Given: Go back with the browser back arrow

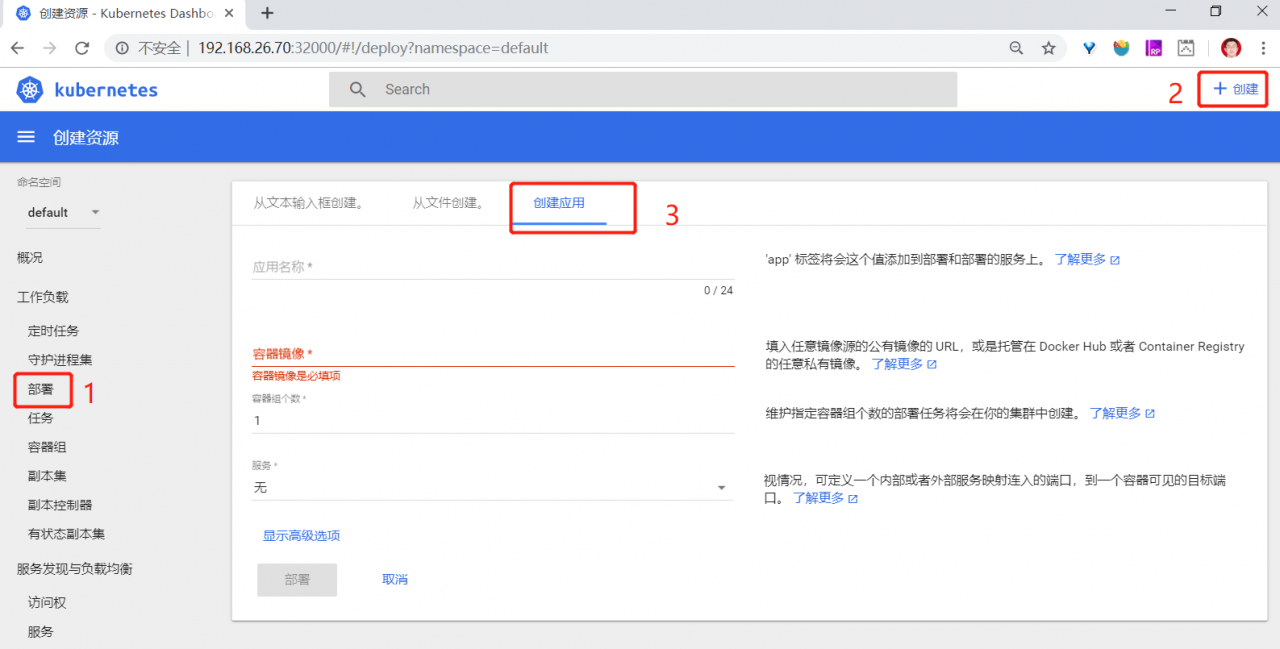Looking at the screenshot, I should [x=19, y=48].
